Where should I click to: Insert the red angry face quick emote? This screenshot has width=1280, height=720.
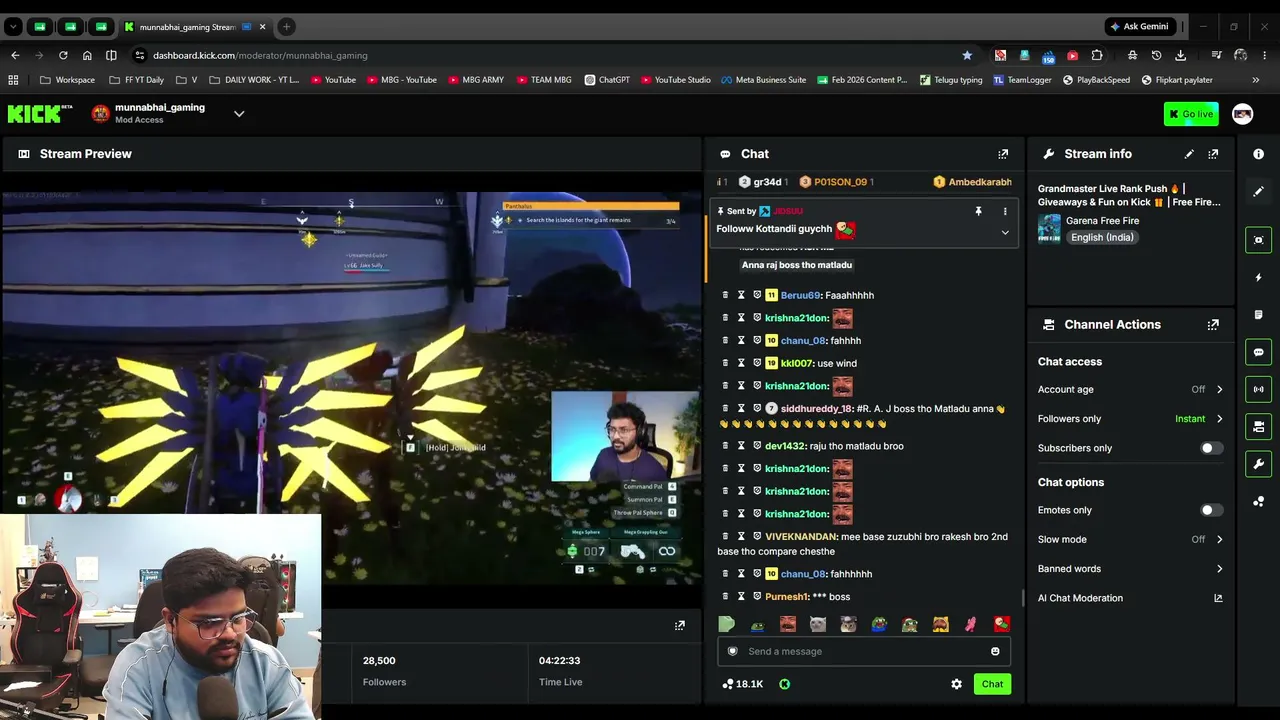[788, 625]
